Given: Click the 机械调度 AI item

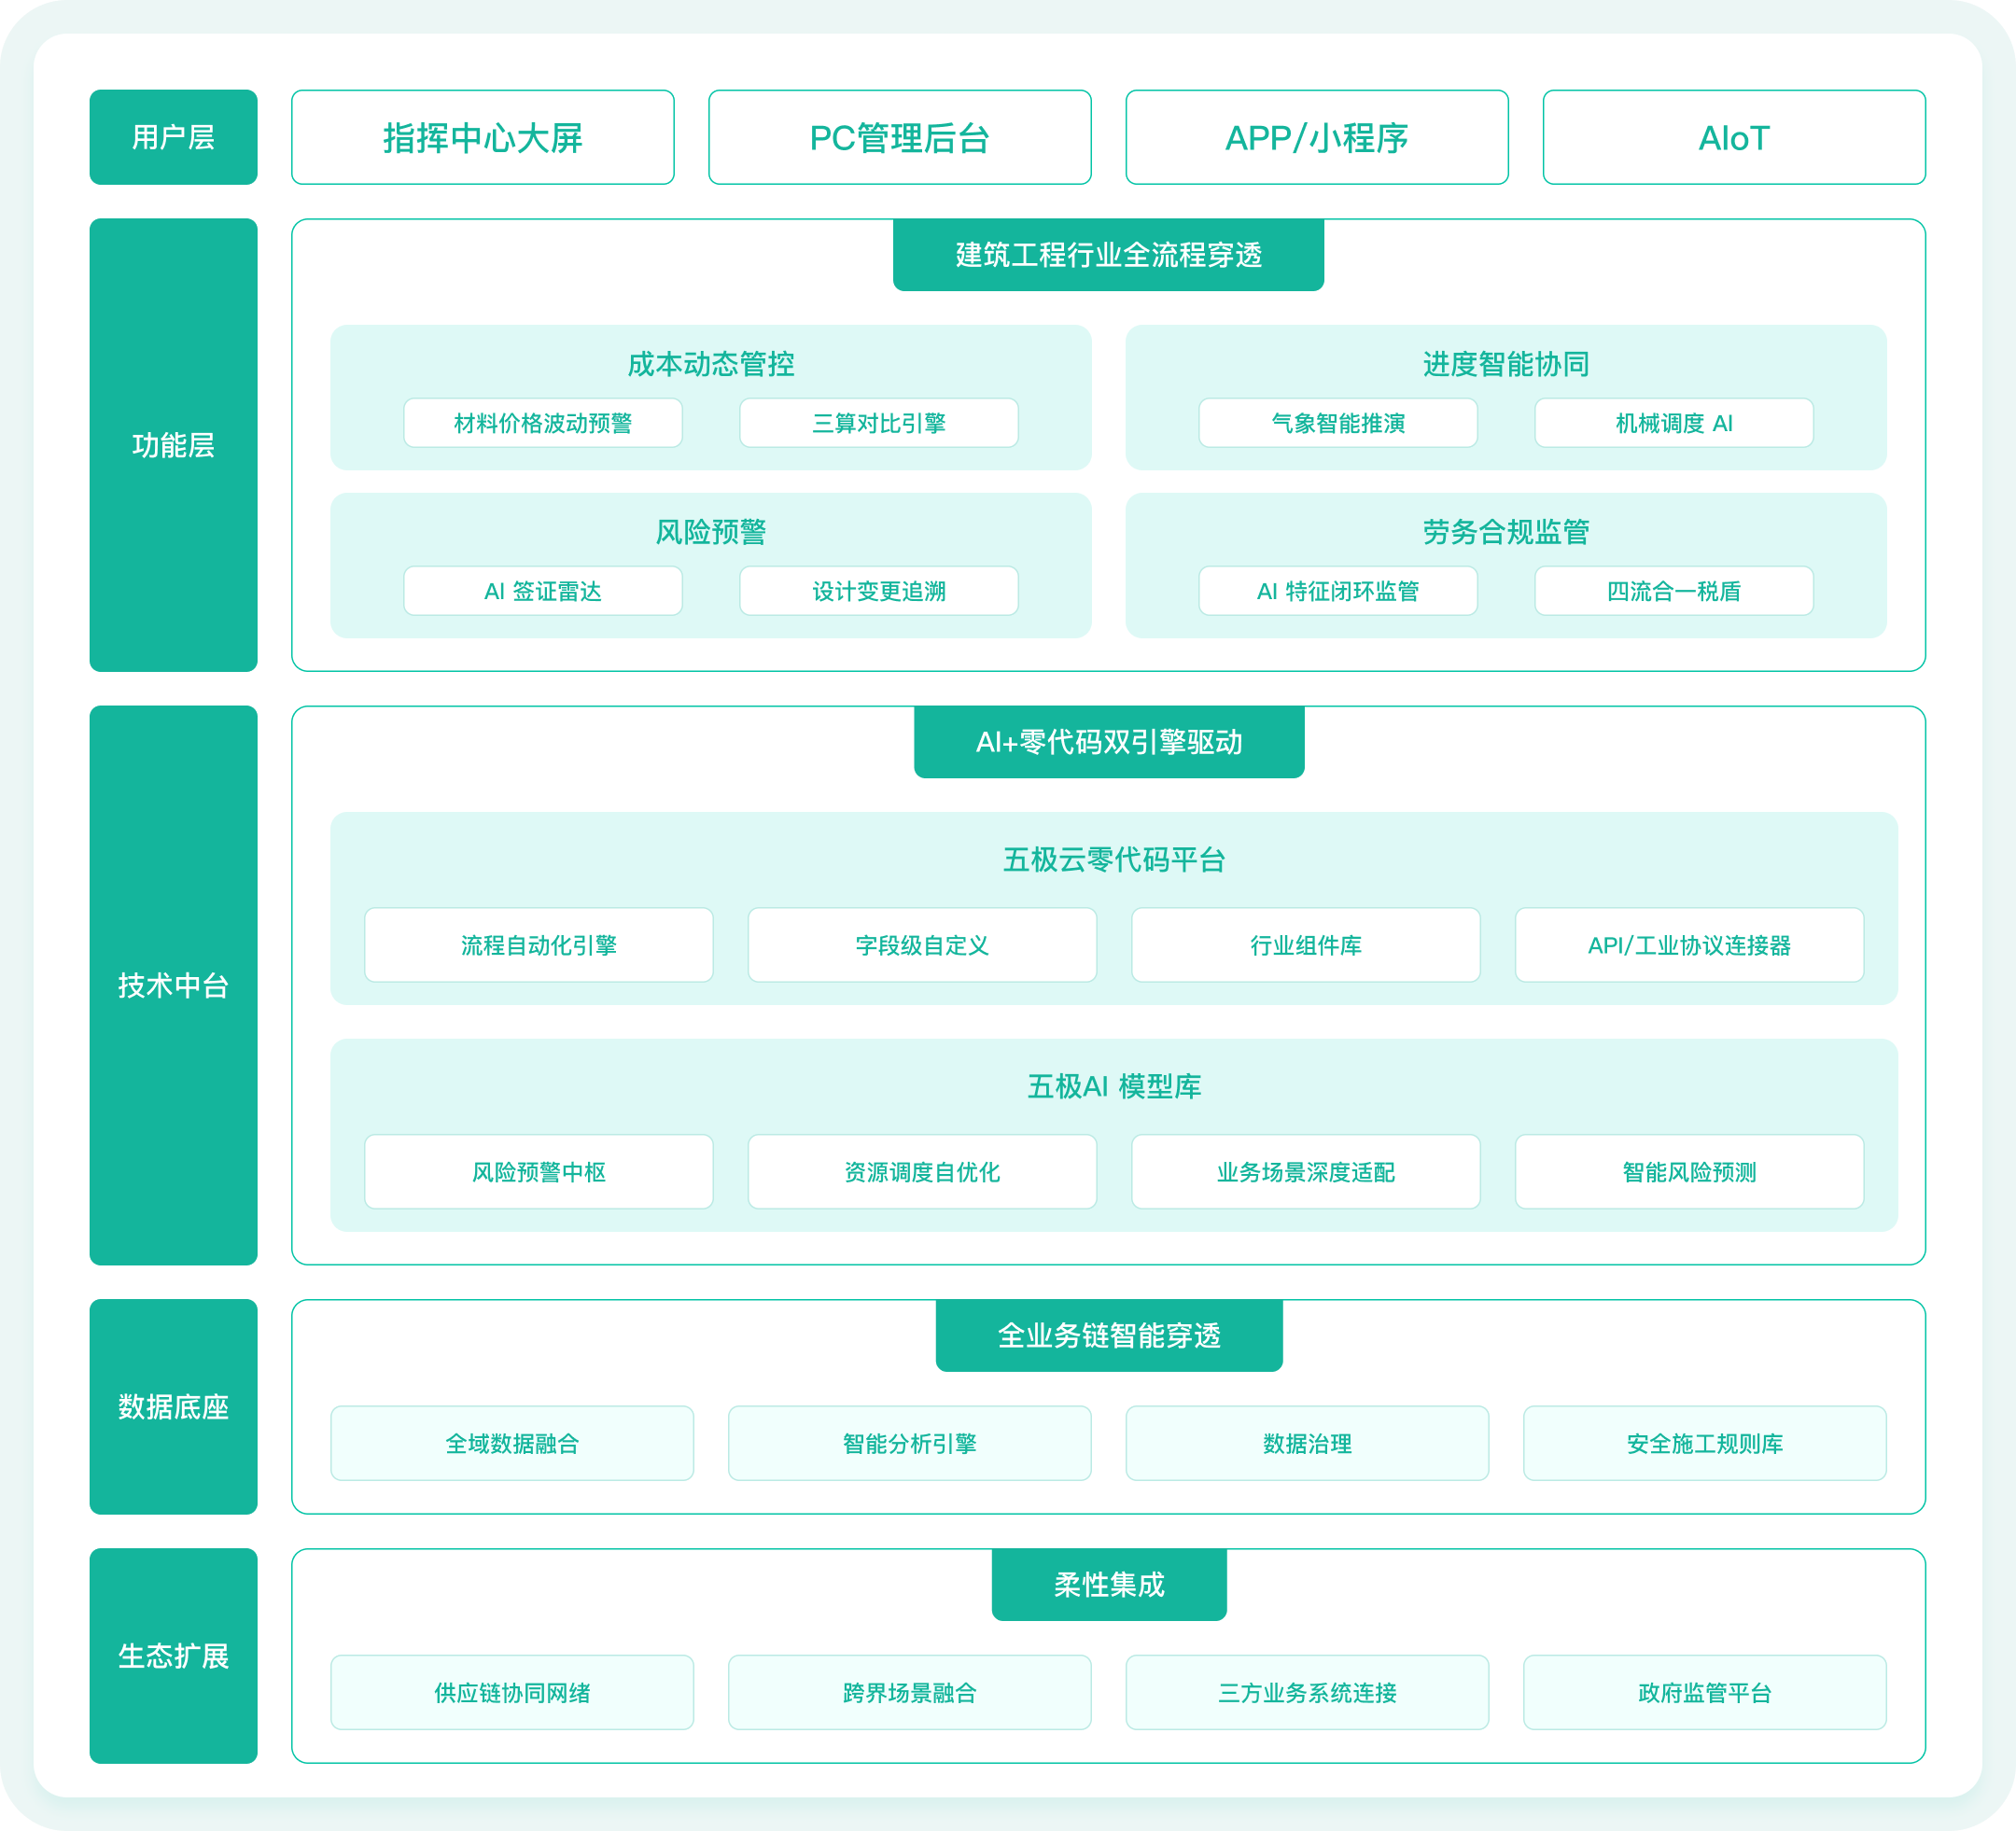Looking at the screenshot, I should coord(1674,423).
